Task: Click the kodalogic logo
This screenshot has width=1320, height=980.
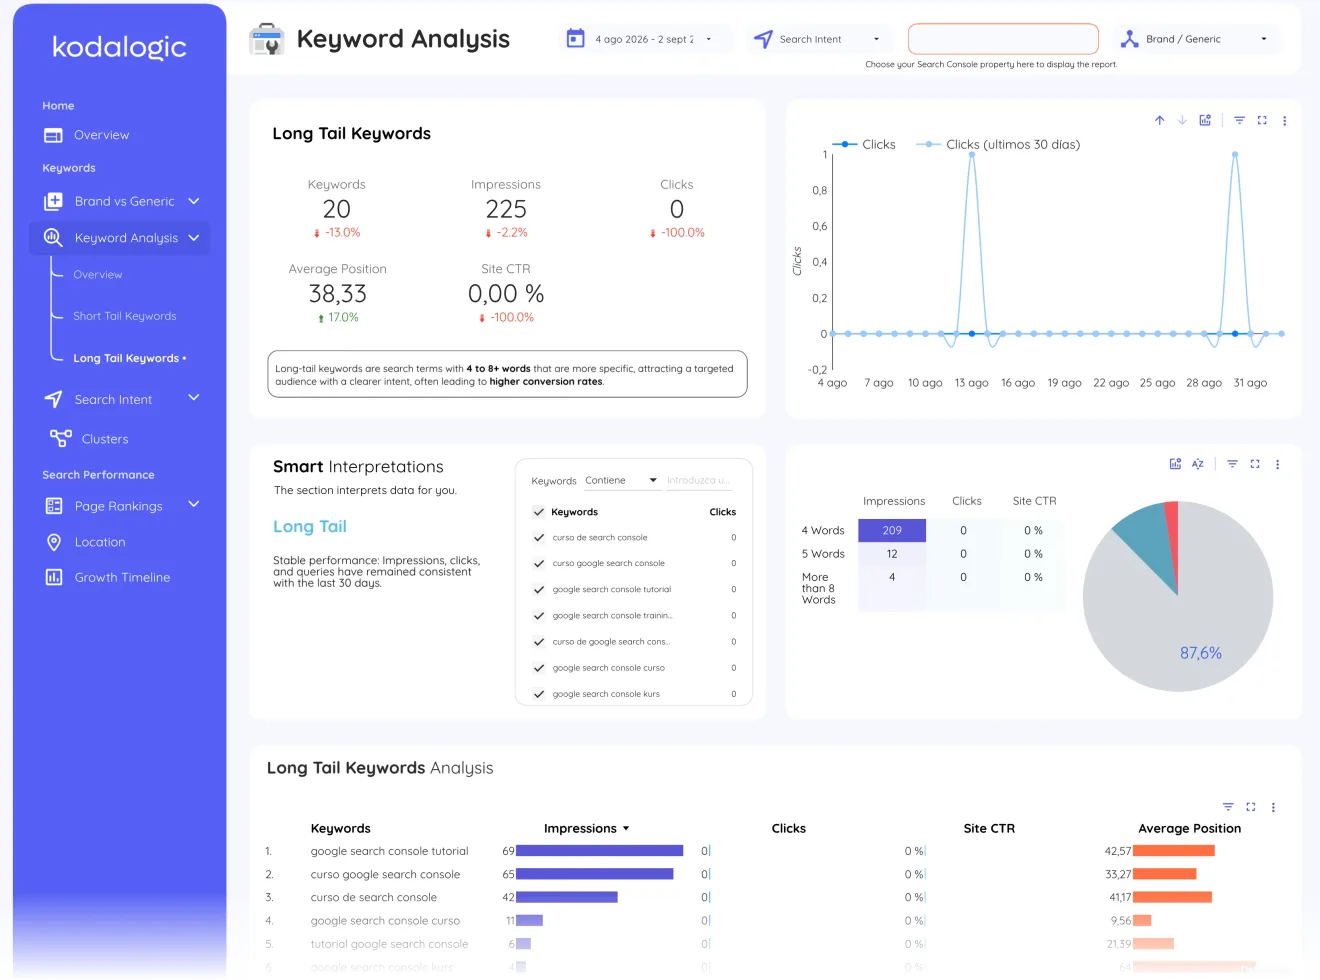Action: click(119, 47)
